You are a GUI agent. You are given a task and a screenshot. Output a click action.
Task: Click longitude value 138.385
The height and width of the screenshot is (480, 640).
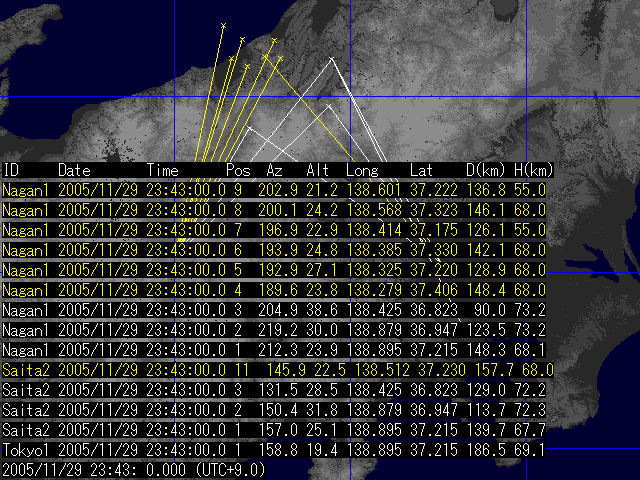[374, 250]
